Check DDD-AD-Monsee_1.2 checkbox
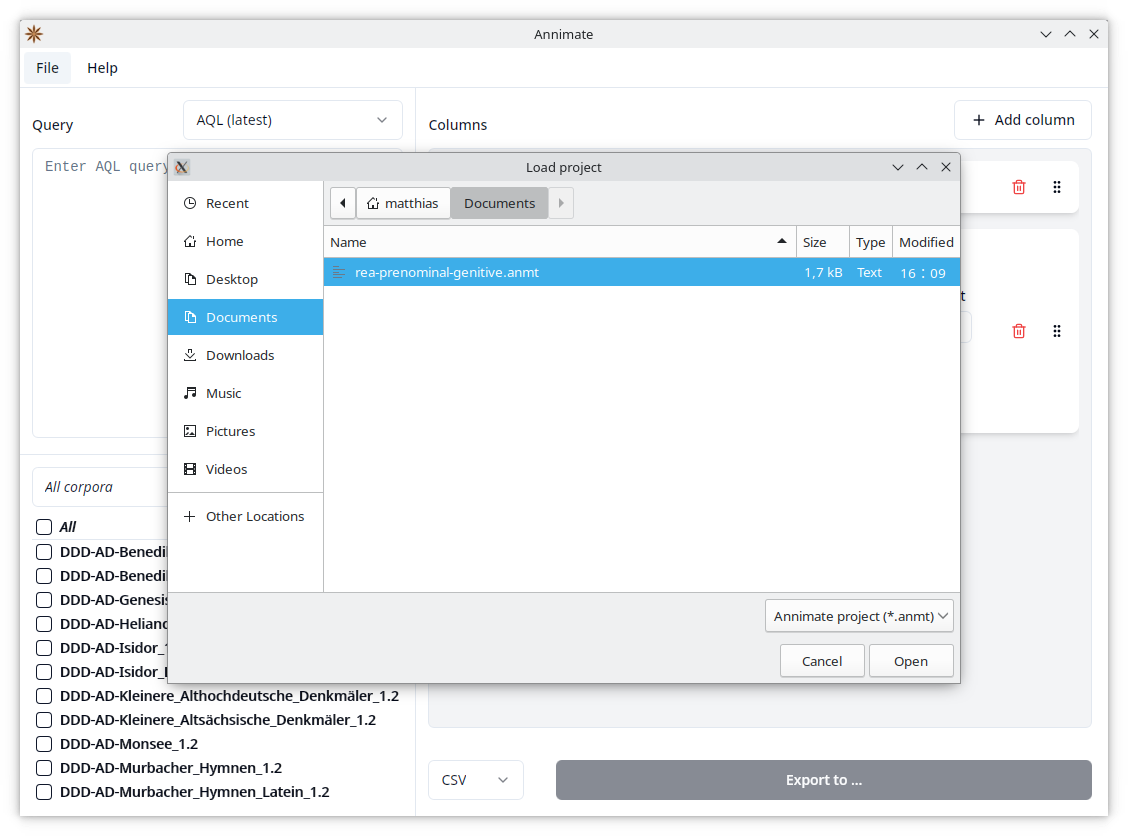The height and width of the screenshot is (836, 1128). point(44,744)
